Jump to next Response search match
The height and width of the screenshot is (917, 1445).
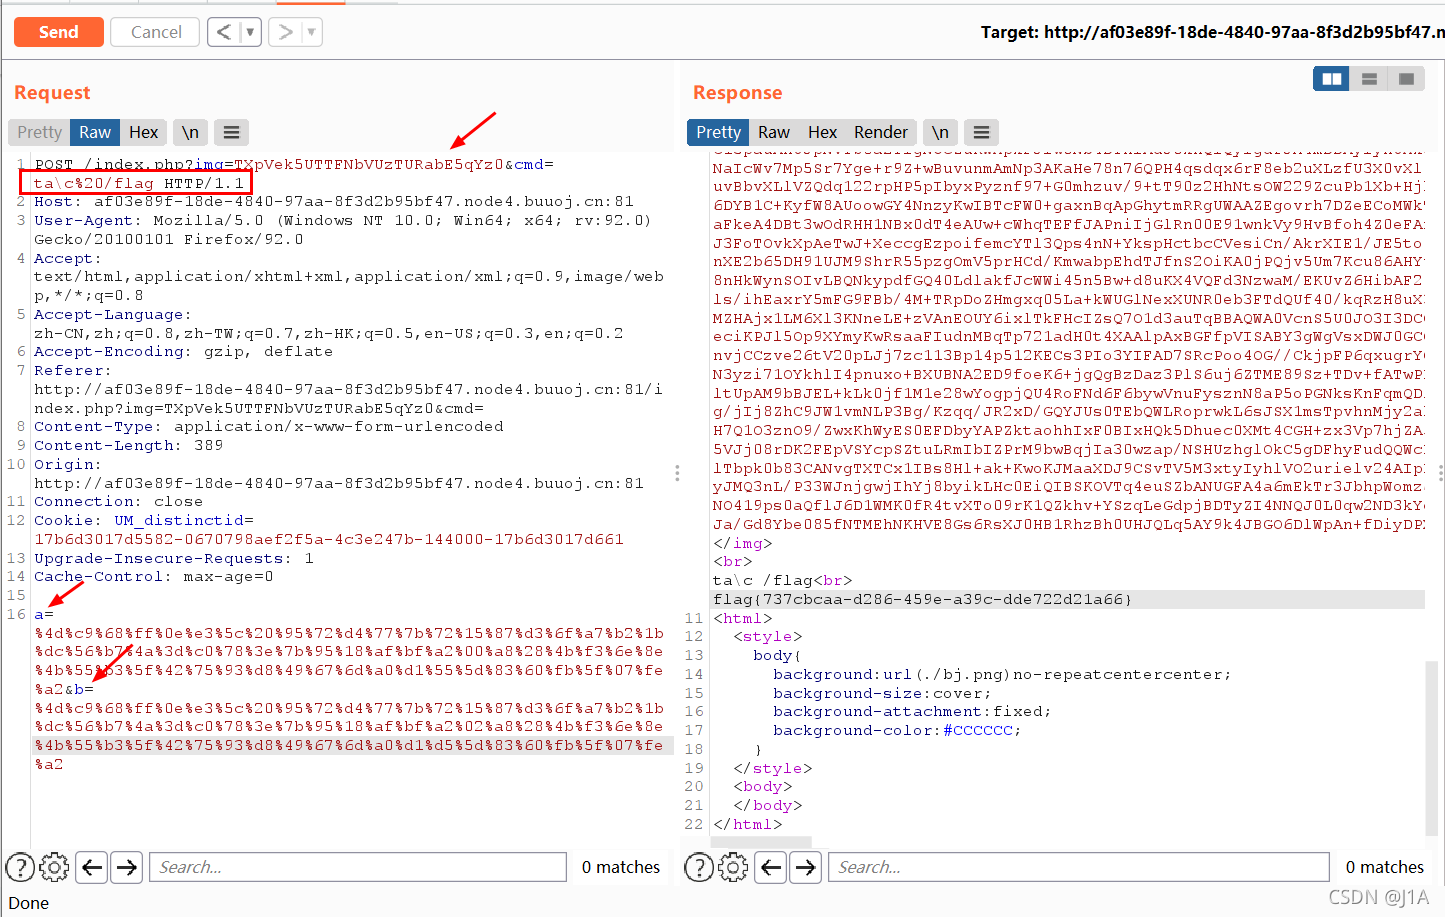click(806, 867)
